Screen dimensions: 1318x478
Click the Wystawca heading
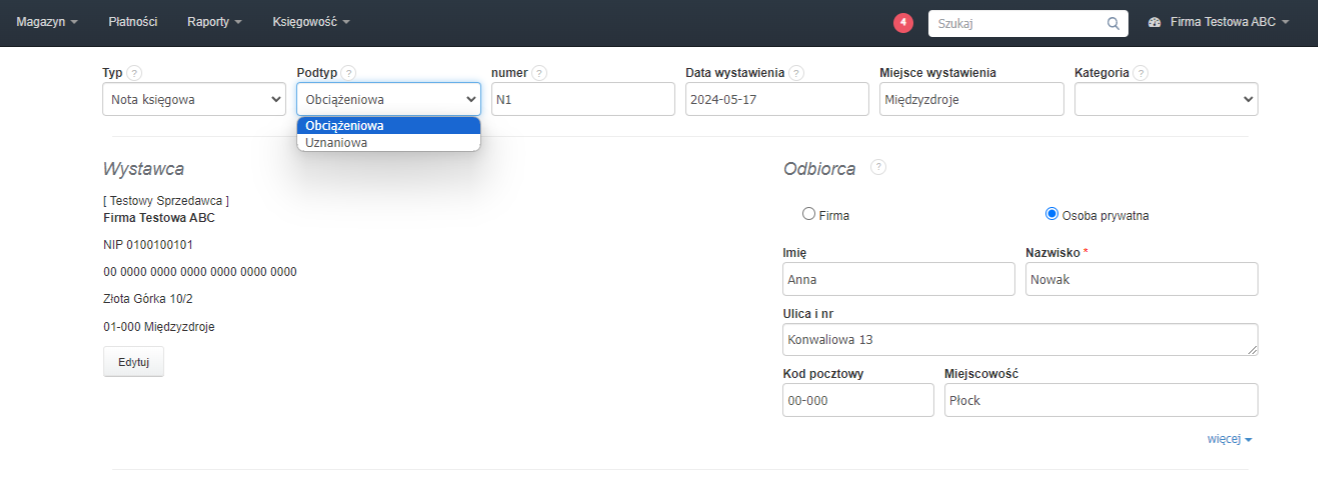[x=143, y=169]
